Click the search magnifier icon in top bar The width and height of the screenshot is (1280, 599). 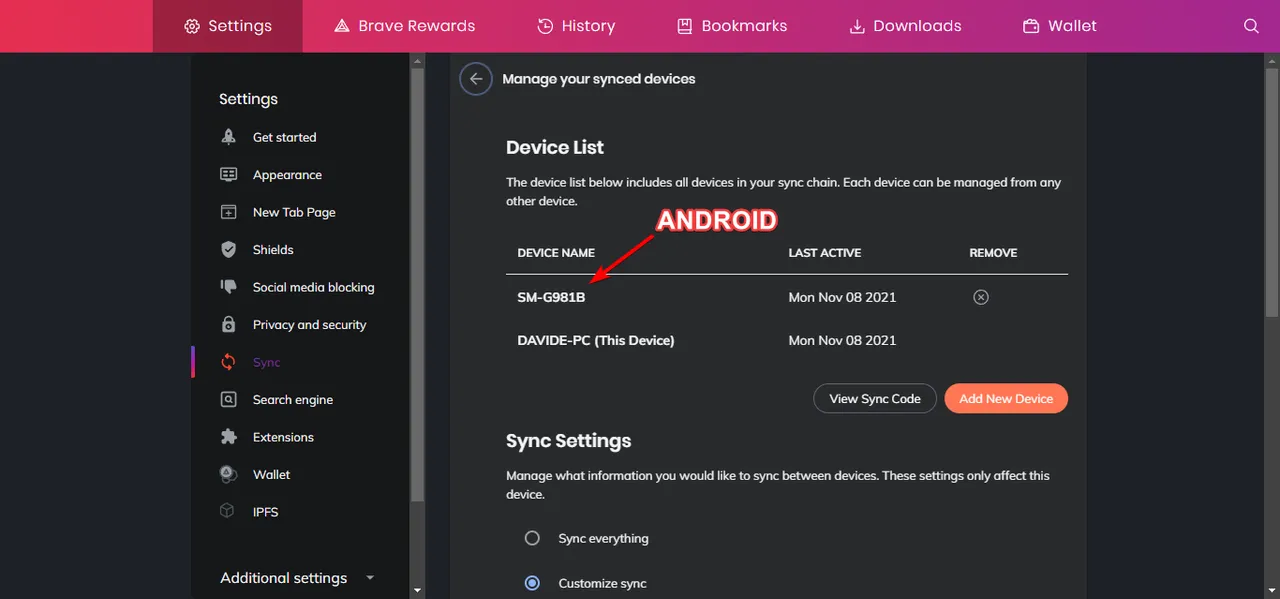(1251, 26)
